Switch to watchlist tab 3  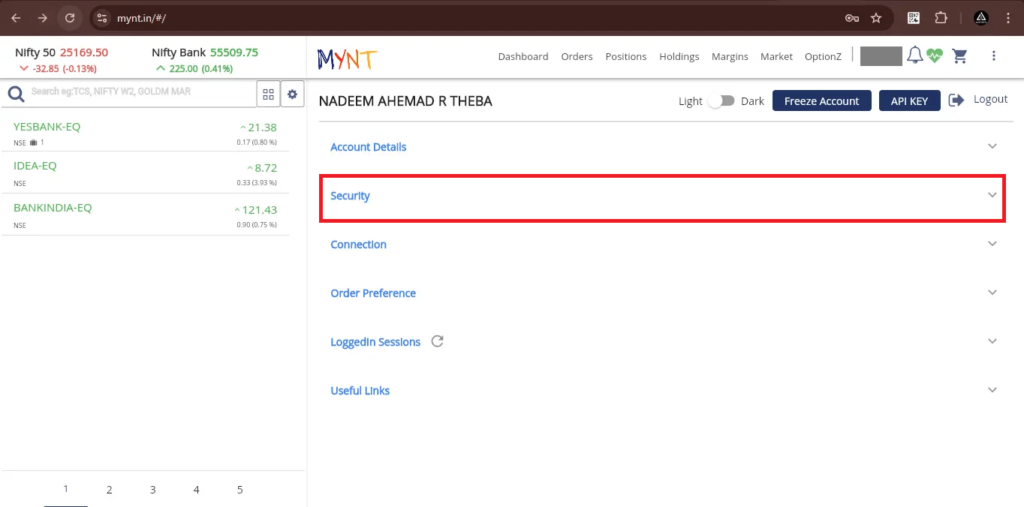(x=153, y=490)
